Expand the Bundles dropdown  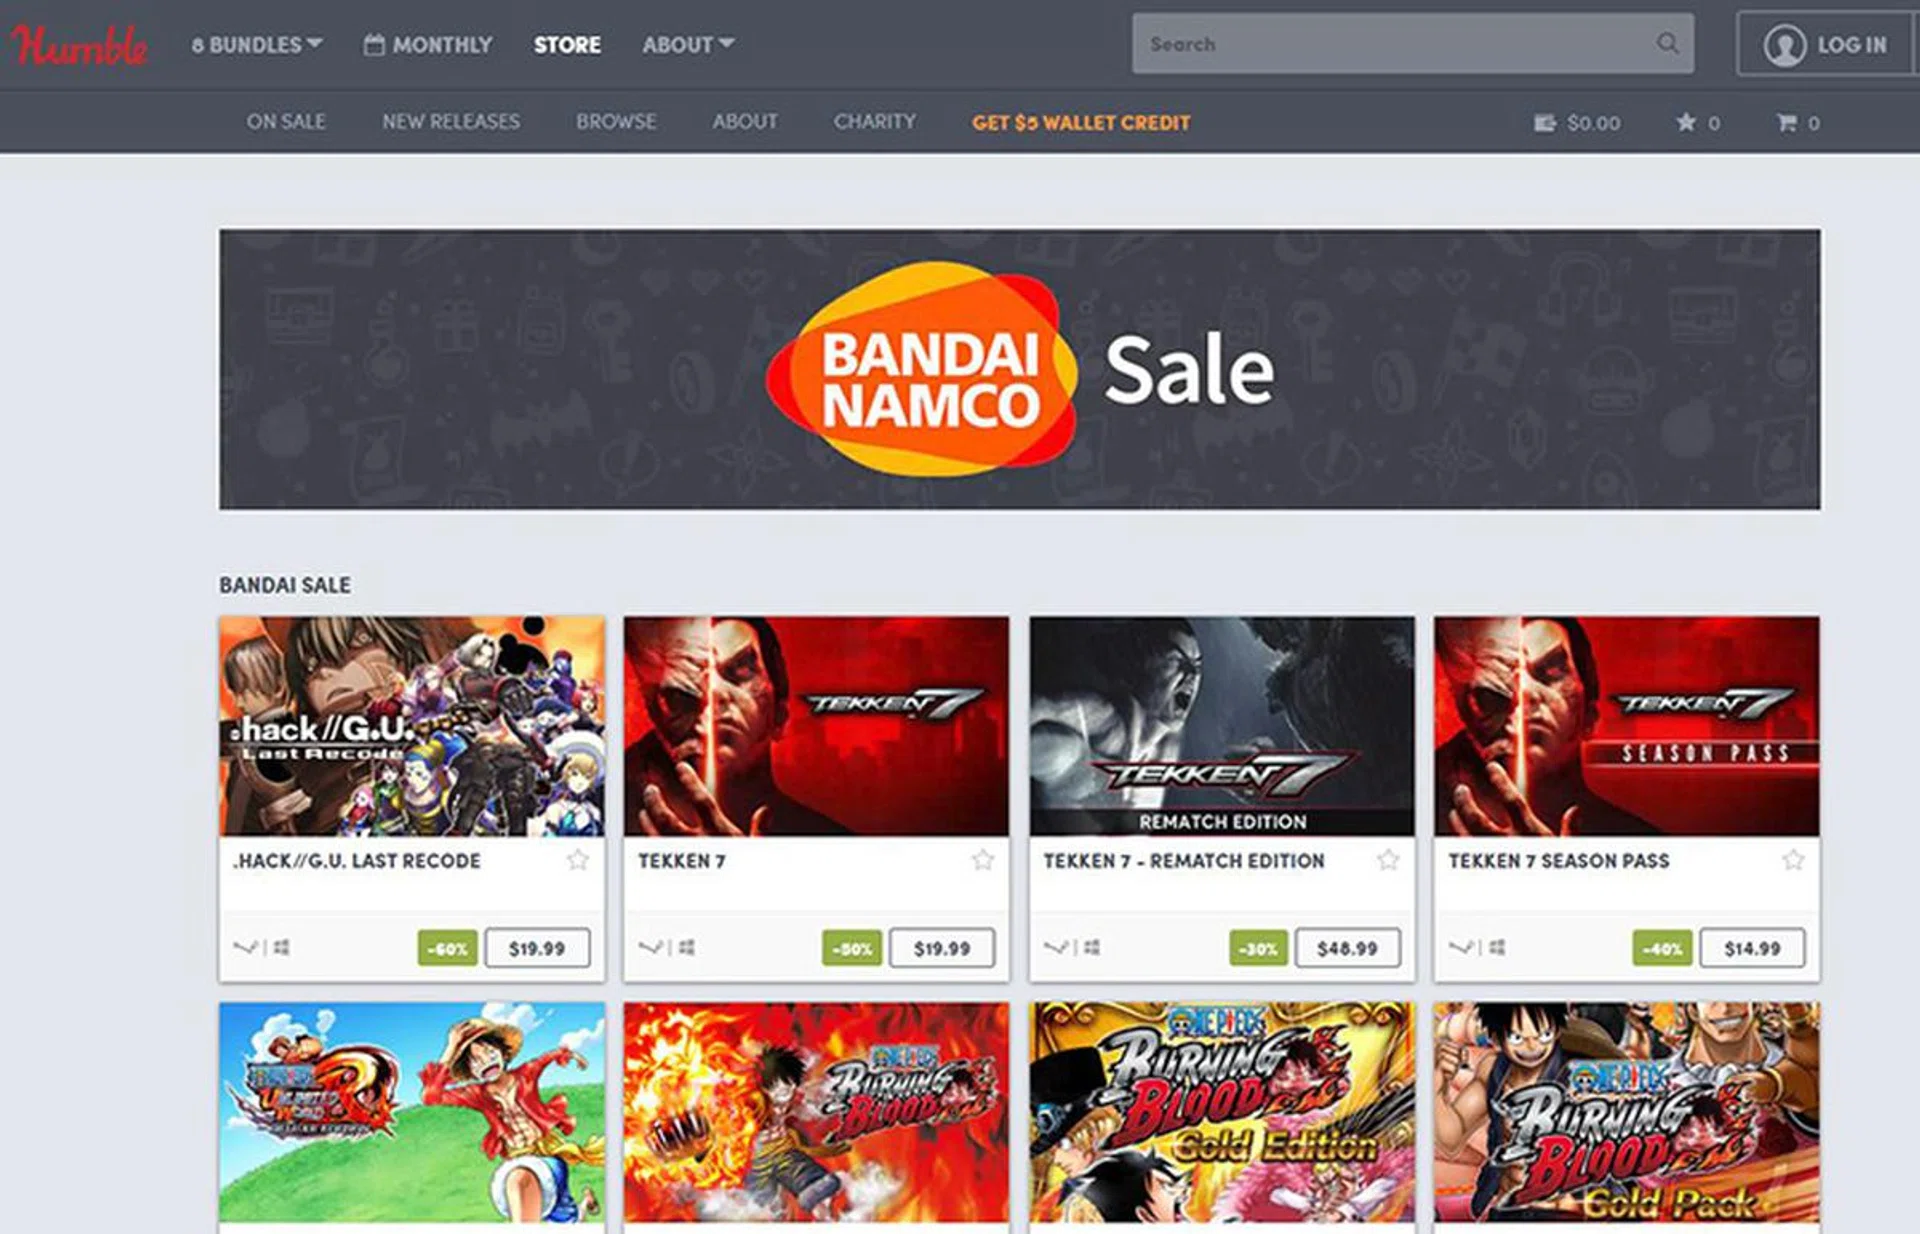257,45
